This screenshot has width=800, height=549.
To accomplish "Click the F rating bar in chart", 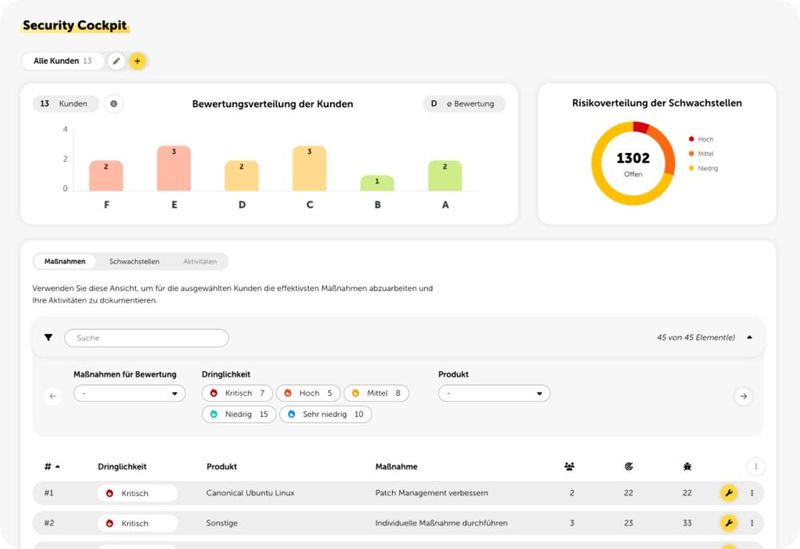I will pyautogui.click(x=106, y=176).
